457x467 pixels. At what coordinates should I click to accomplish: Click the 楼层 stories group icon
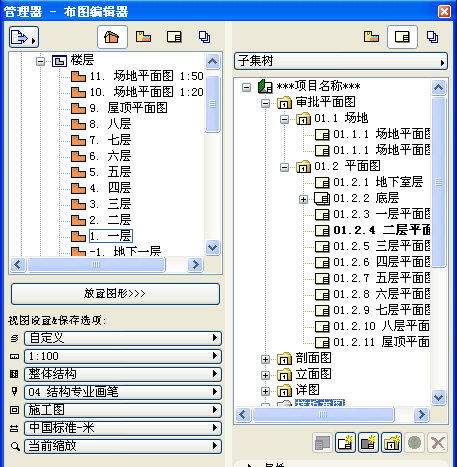pos(60,61)
